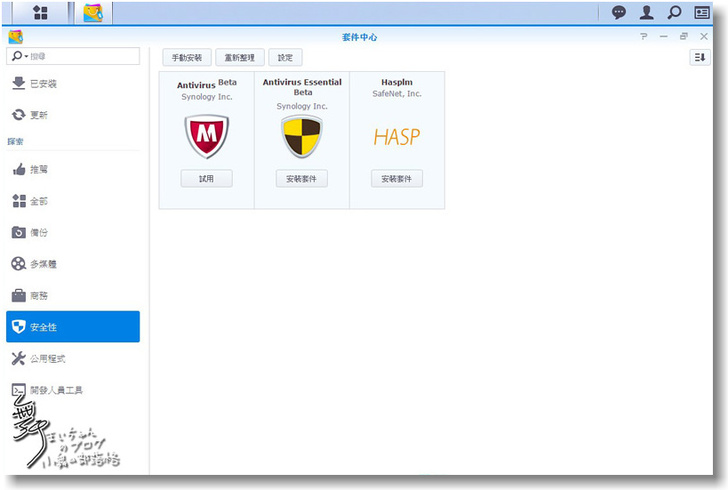Install Antivirus Essential package
The image size is (728, 490).
tap(302, 179)
